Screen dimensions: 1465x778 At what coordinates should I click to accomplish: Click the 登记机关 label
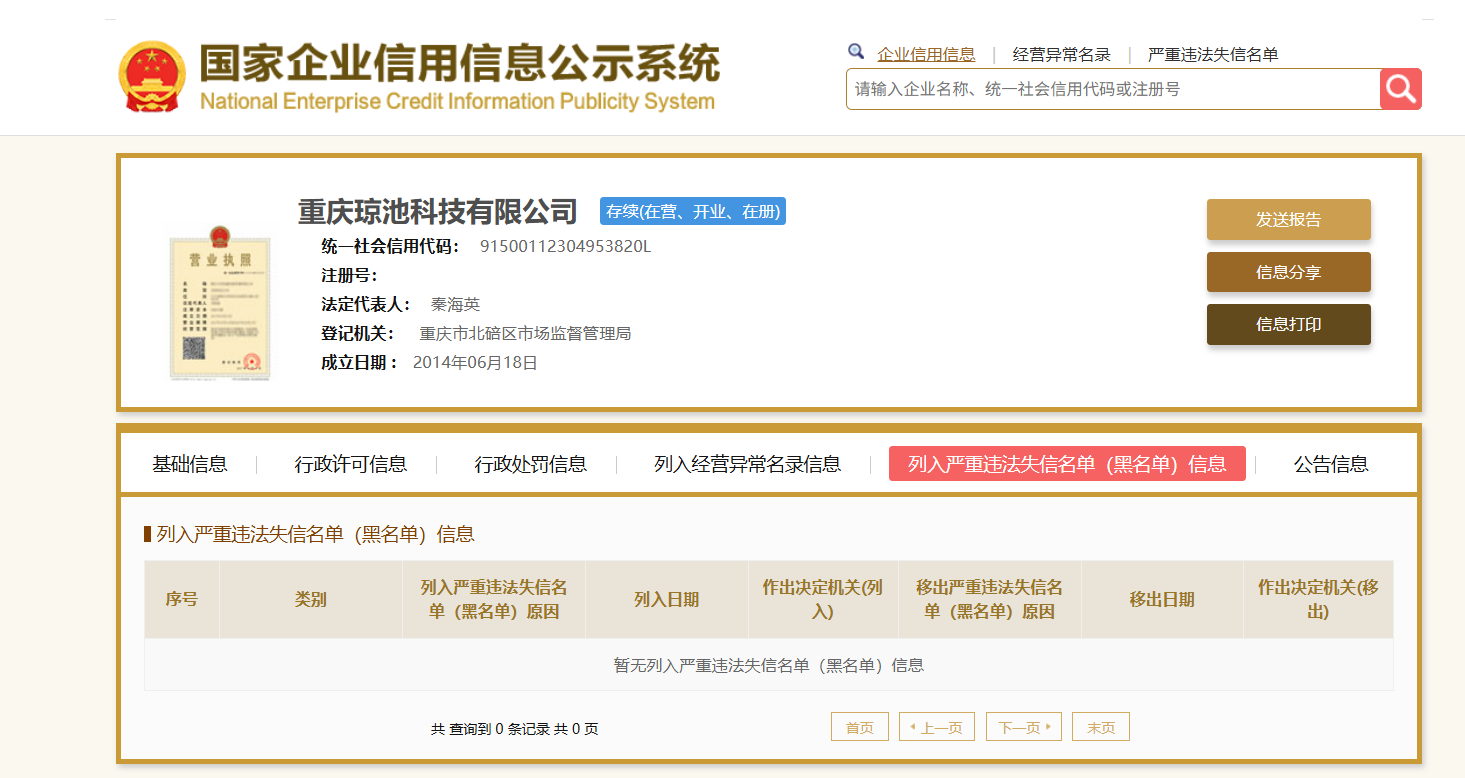click(x=358, y=333)
